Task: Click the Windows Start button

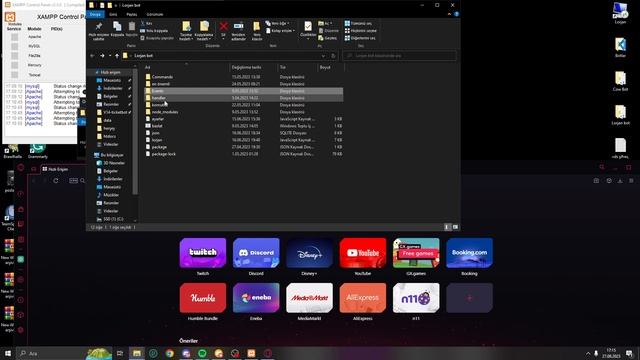Action: pyautogui.click(x=8, y=353)
